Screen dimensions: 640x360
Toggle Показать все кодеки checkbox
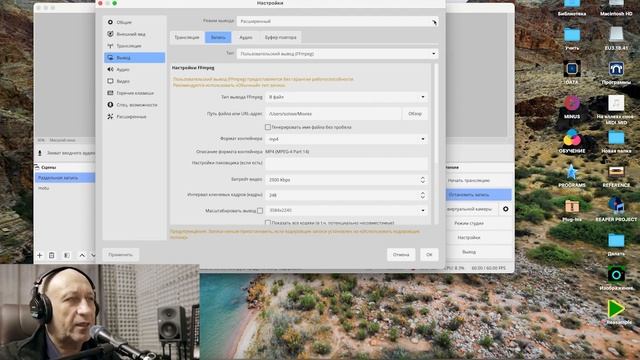pos(268,223)
